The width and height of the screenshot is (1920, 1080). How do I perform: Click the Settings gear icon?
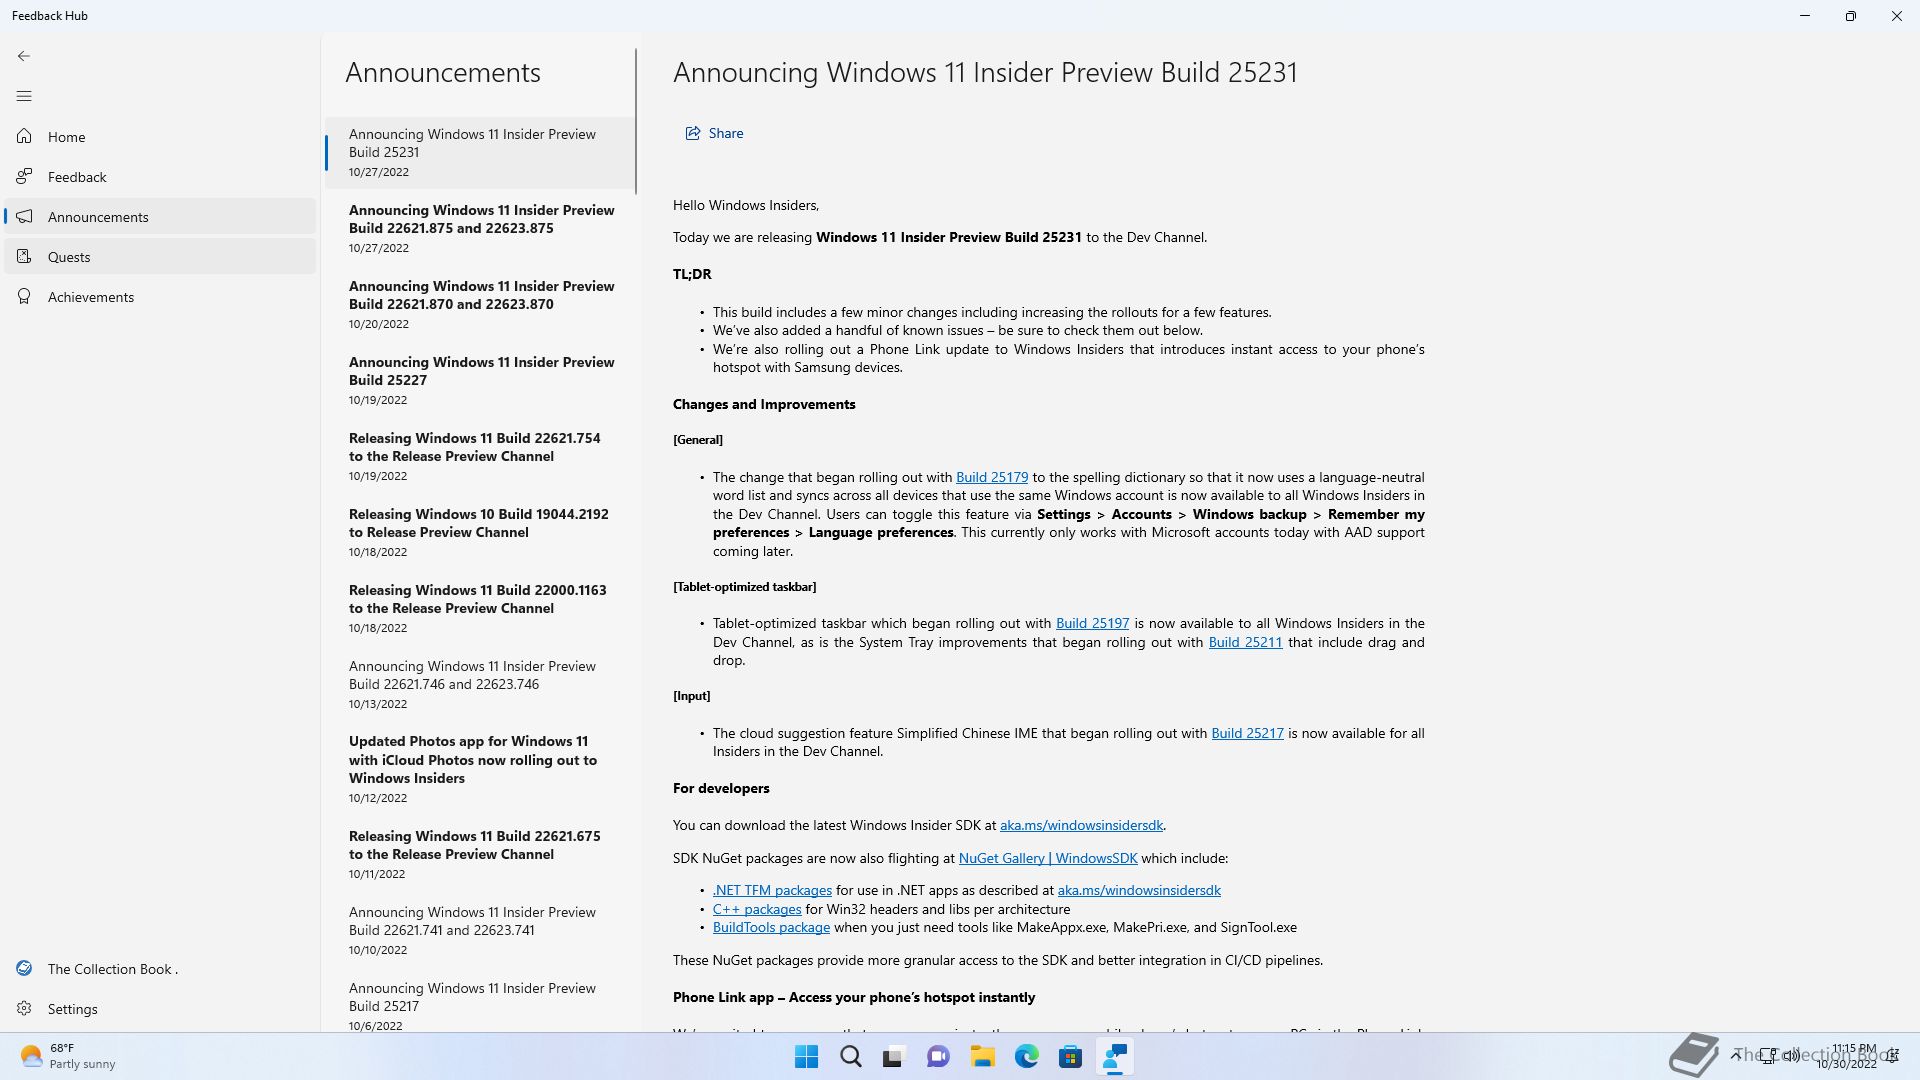click(x=24, y=1008)
